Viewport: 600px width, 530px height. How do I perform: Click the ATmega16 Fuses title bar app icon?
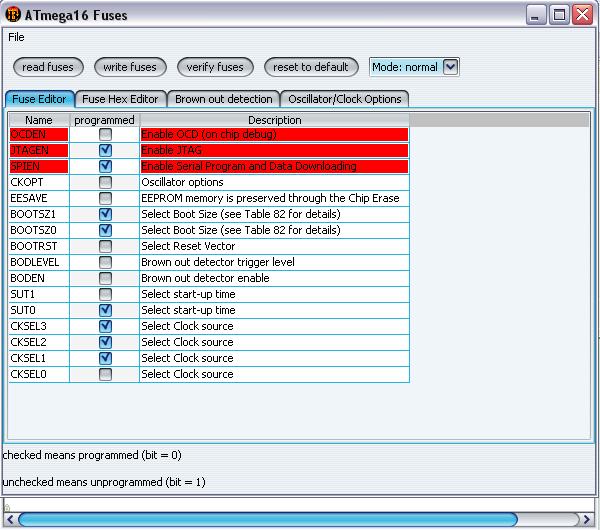13,15
